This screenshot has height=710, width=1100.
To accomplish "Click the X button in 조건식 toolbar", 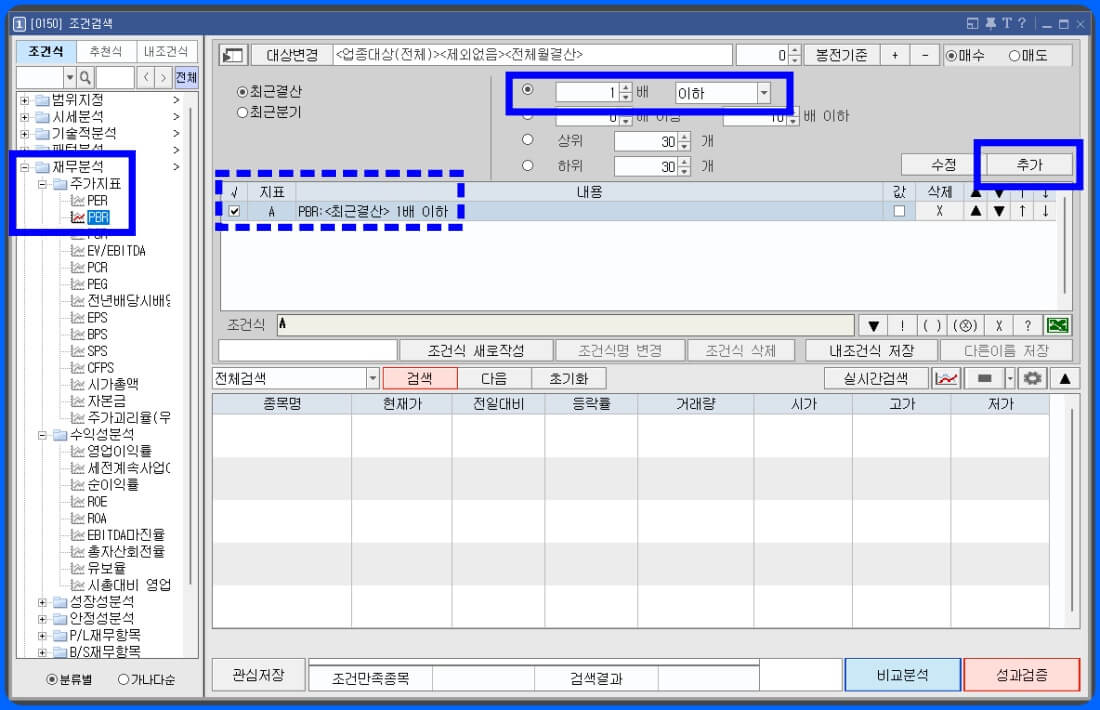I will pos(999,326).
